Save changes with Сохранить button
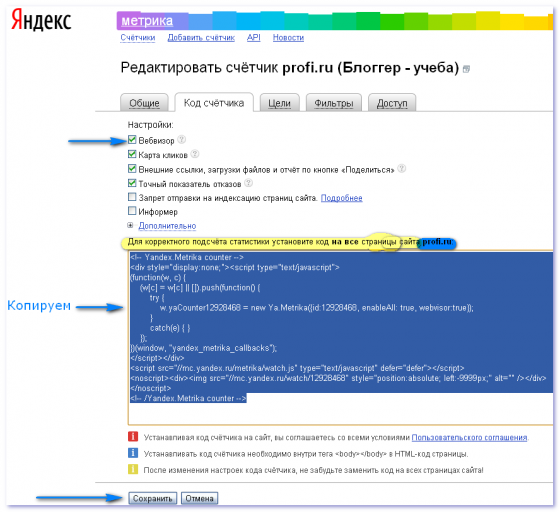 152,498
